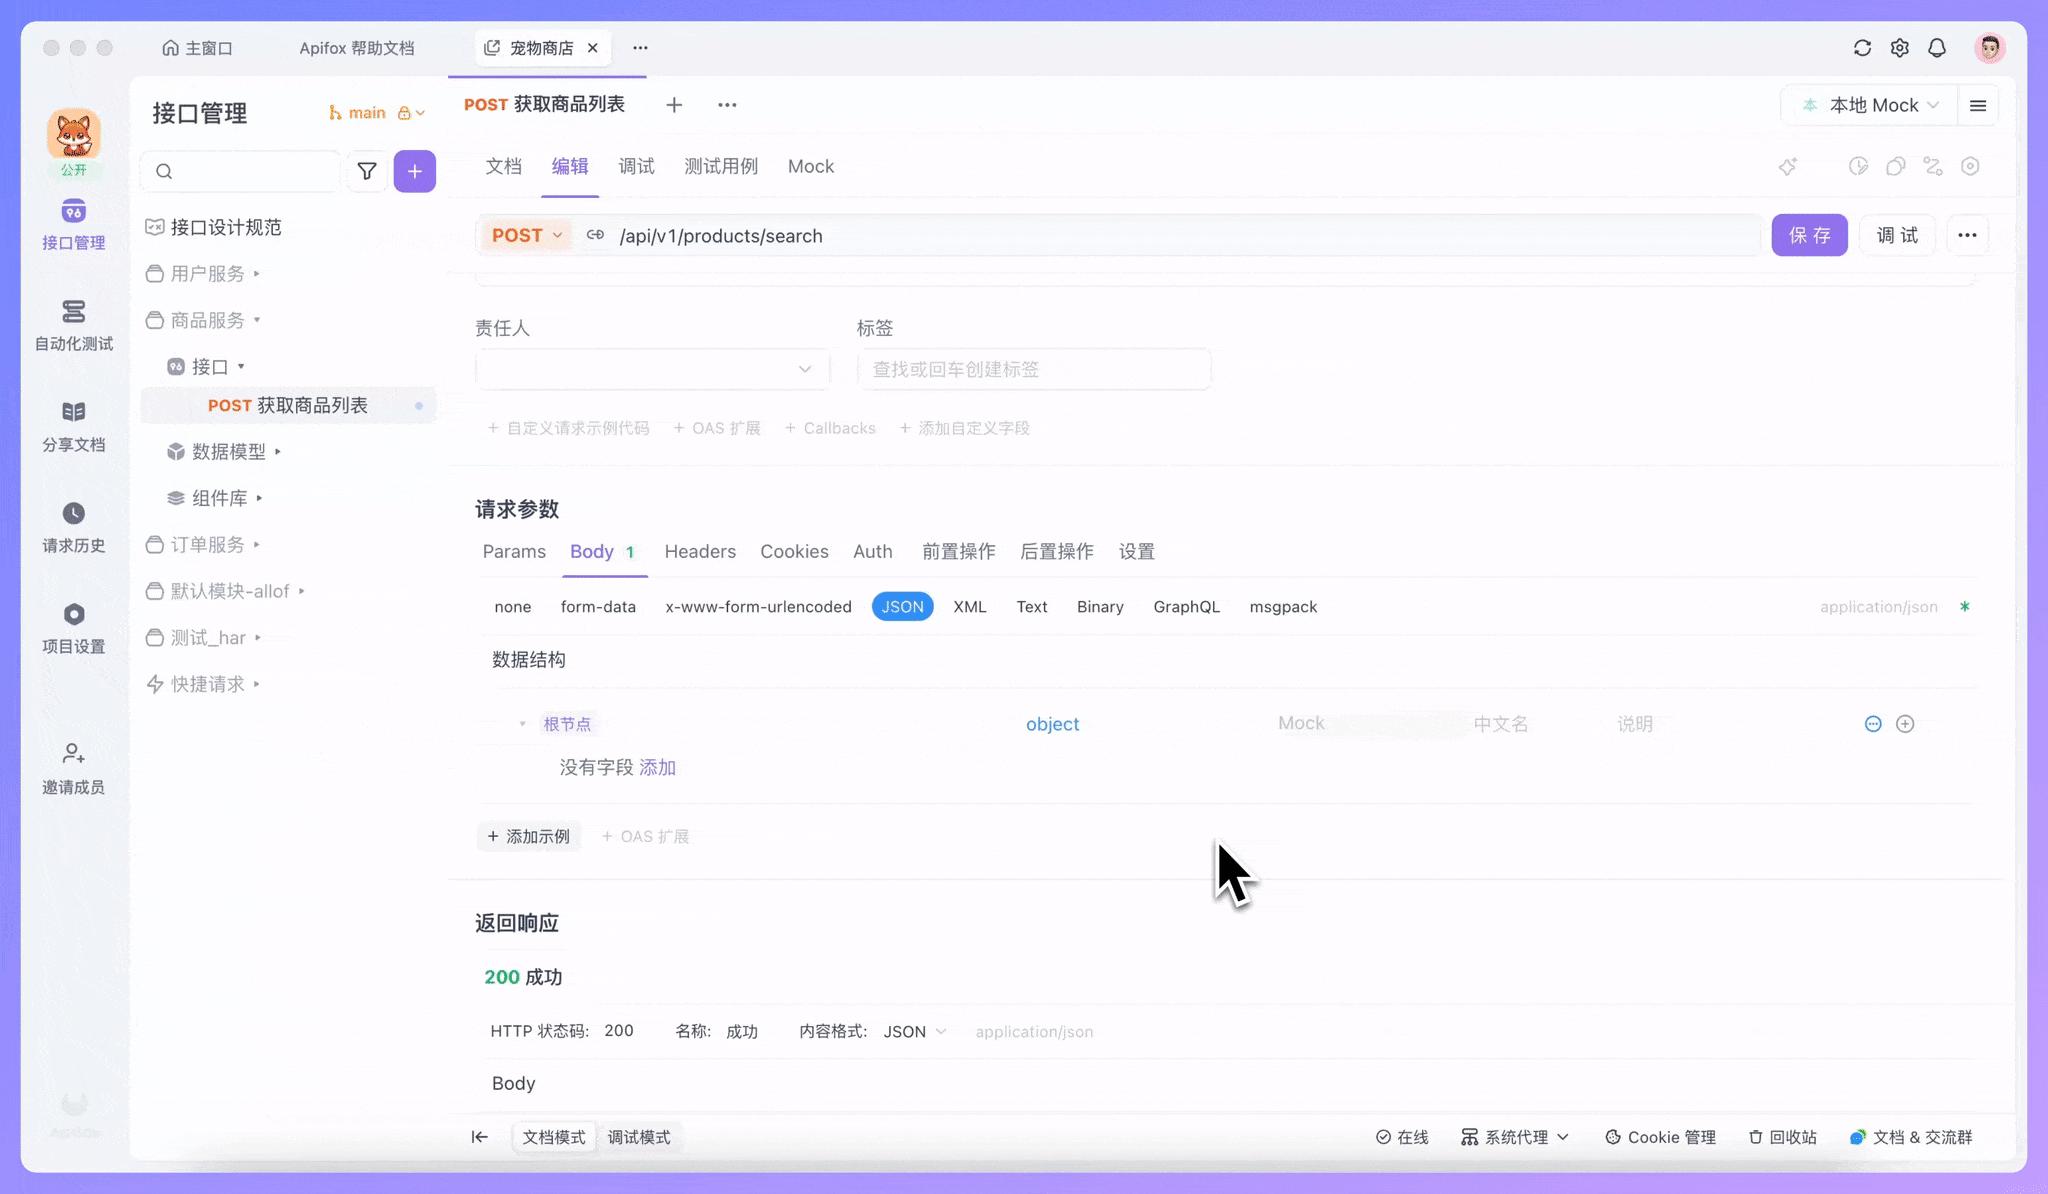Open the 接口管理 sidebar panel
Image resolution: width=2048 pixels, height=1194 pixels.
click(73, 224)
